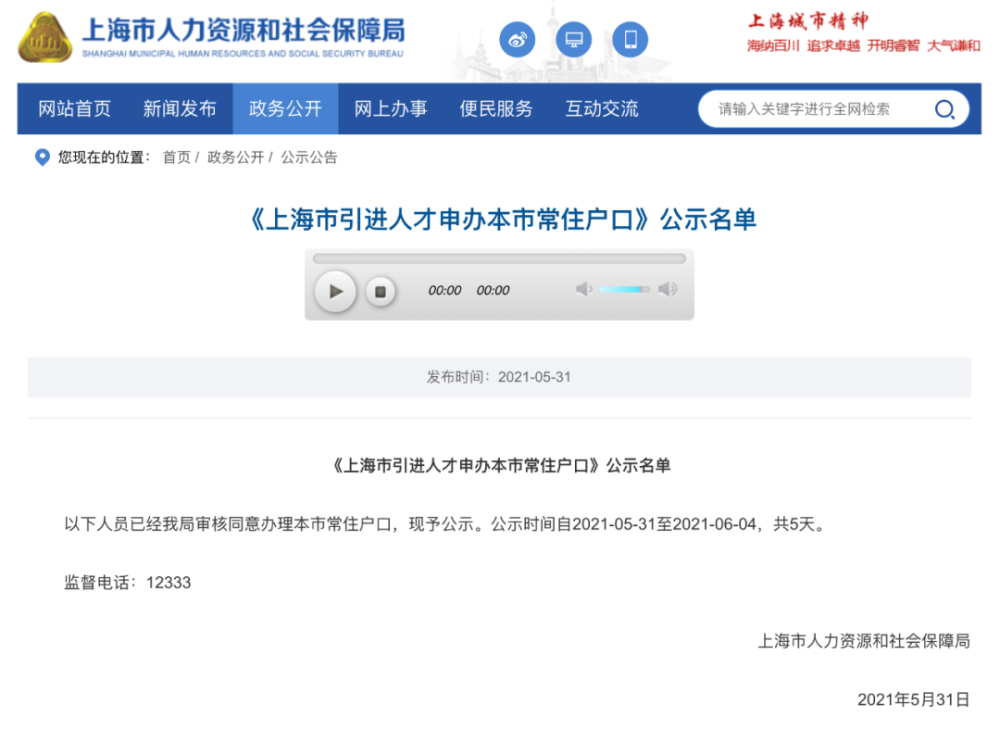The width and height of the screenshot is (1000, 742).
Task: Open the 便民服务 menu item
Action: [496, 108]
